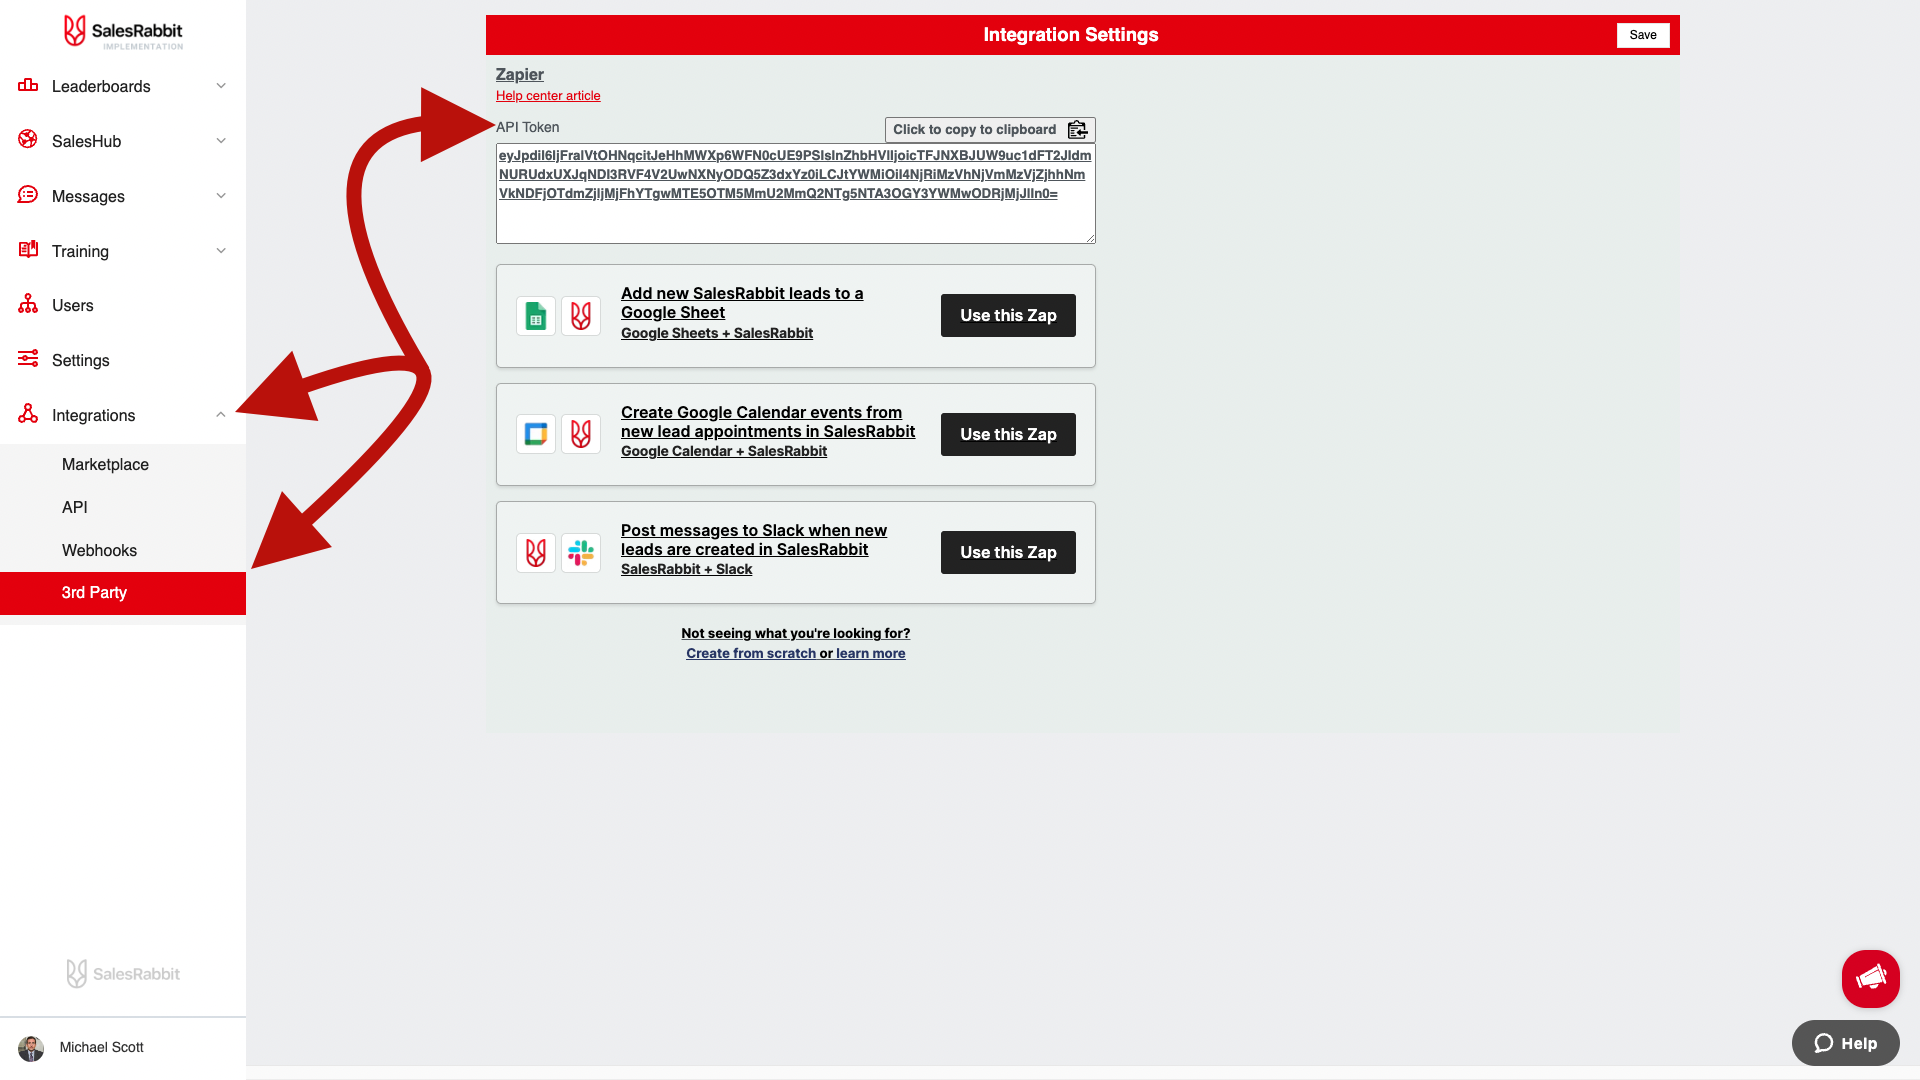This screenshot has width=1920, height=1080.
Task: Open the Leaderboards menu item
Action: tap(123, 86)
